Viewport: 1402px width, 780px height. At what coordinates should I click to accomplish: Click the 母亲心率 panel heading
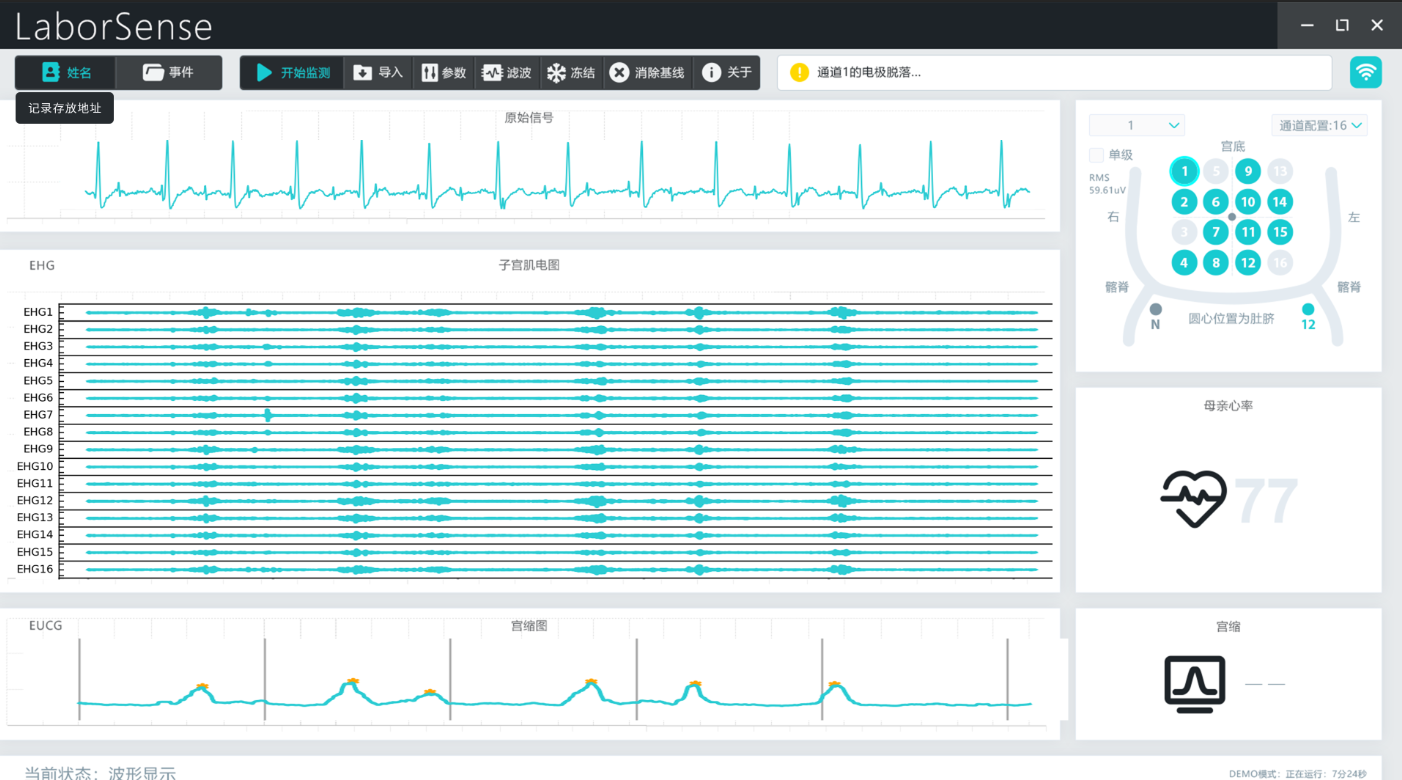(x=1228, y=406)
